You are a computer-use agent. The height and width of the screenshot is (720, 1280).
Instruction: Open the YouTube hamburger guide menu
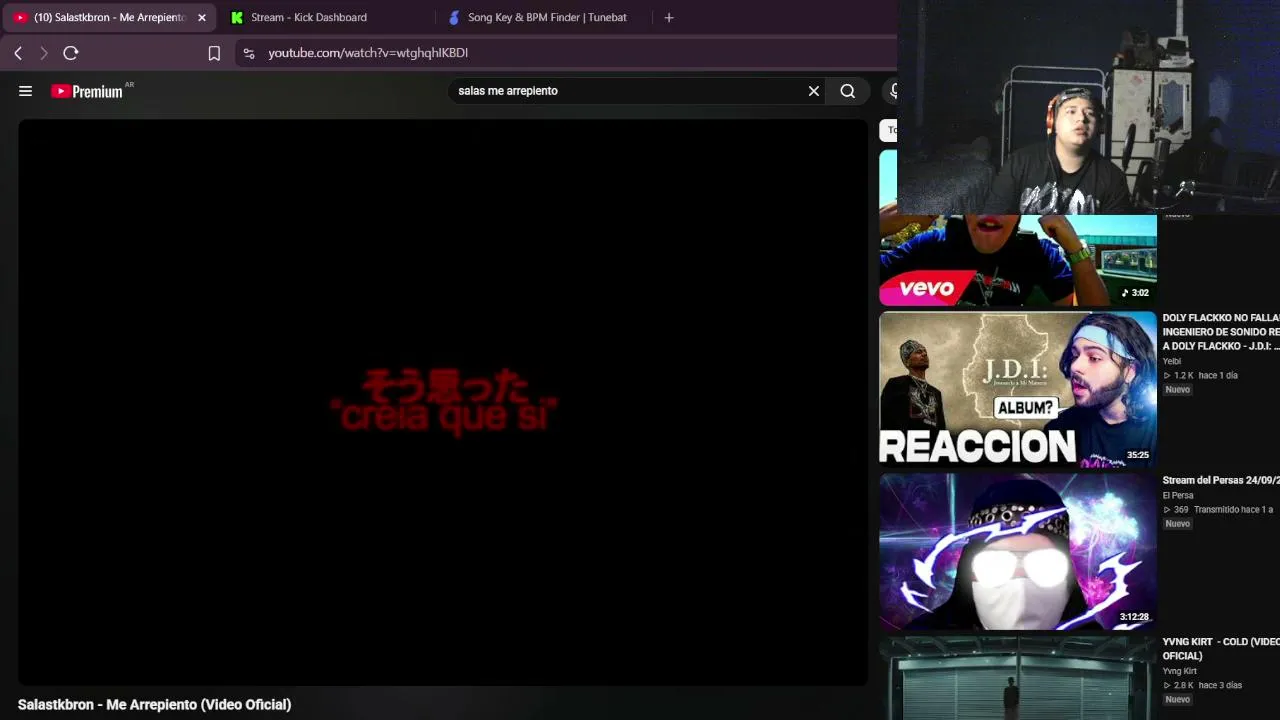(x=26, y=91)
